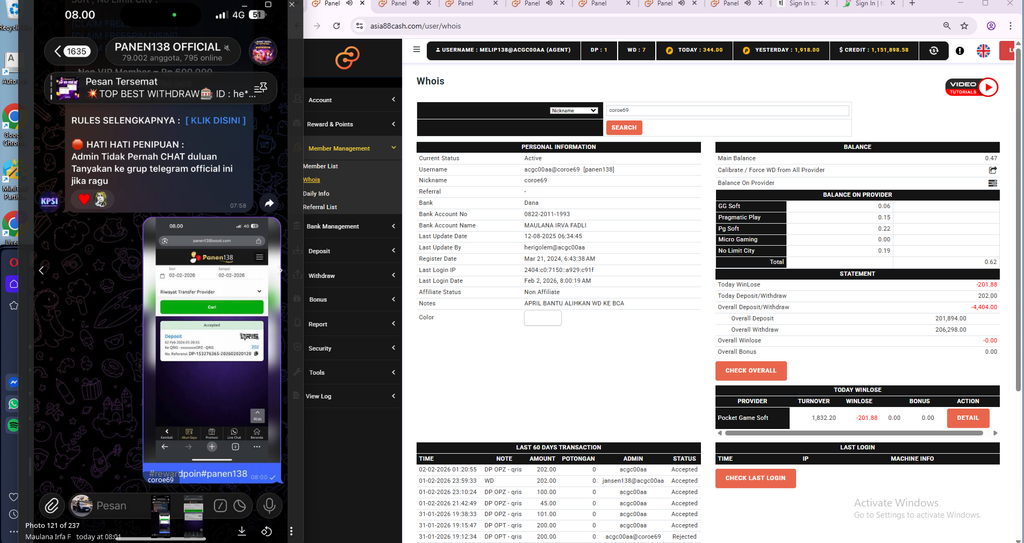Click the DETAIL button for Pocket Game Soft
The image size is (1024, 543).
coord(968,418)
